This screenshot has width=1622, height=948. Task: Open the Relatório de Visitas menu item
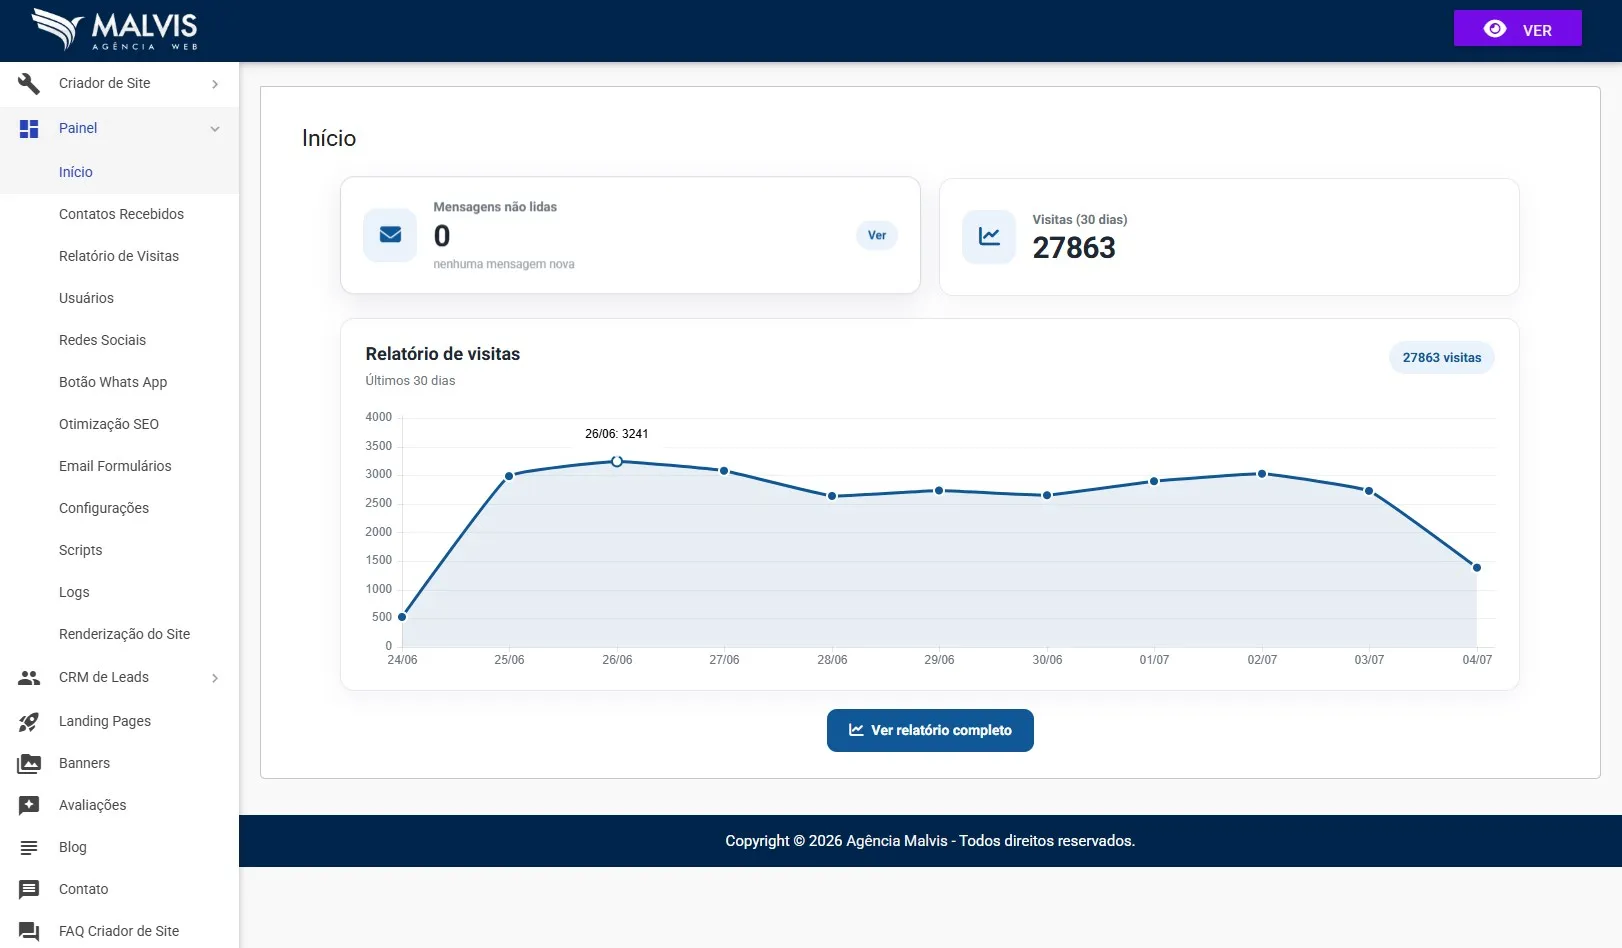(119, 256)
